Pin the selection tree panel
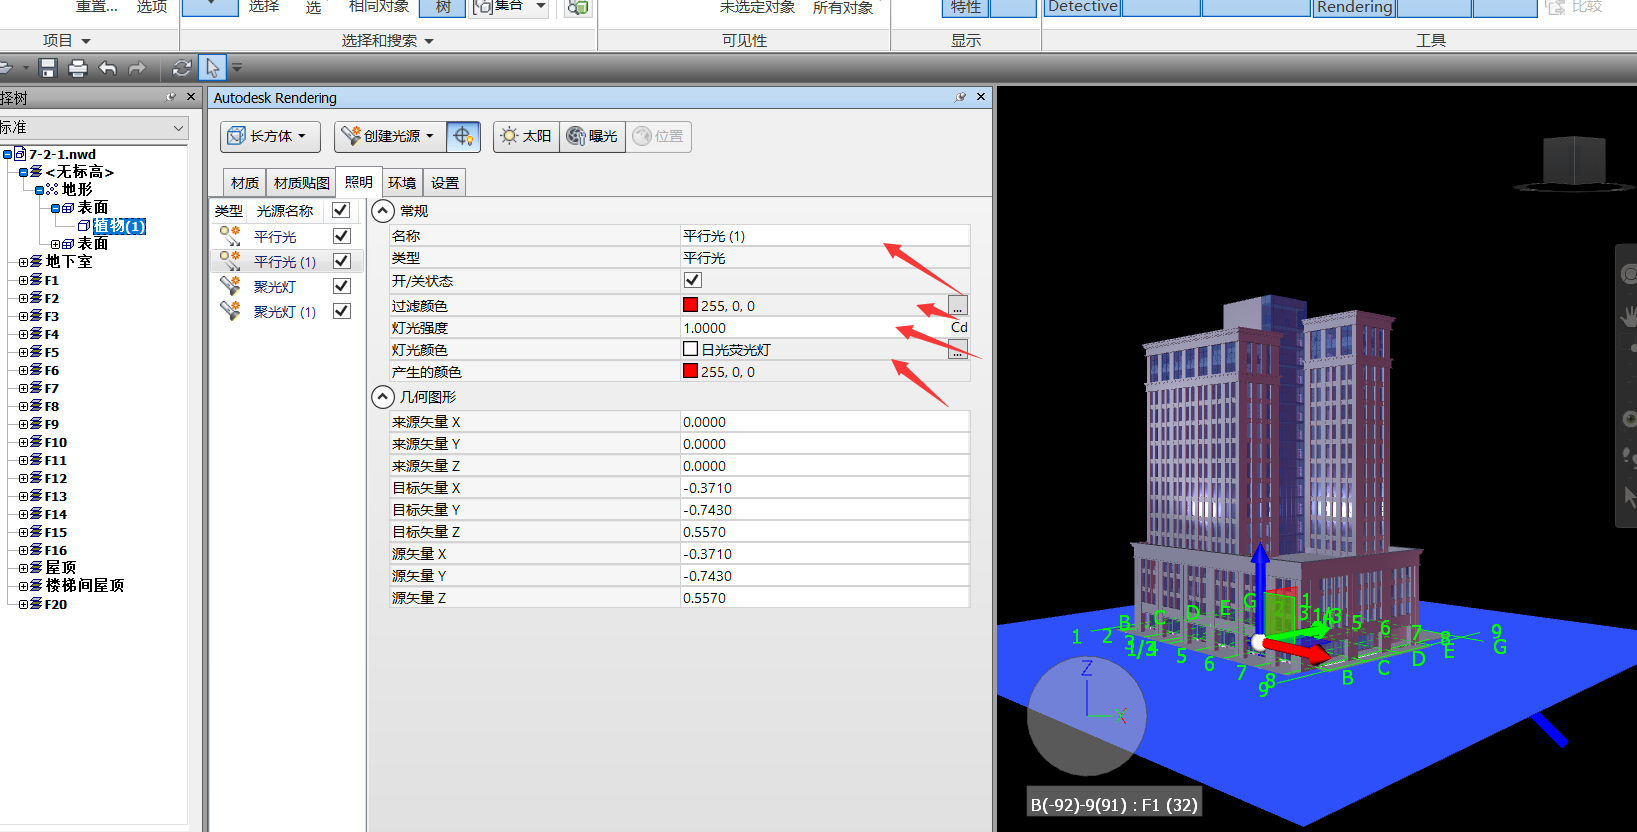The width and height of the screenshot is (1637, 832). click(171, 97)
